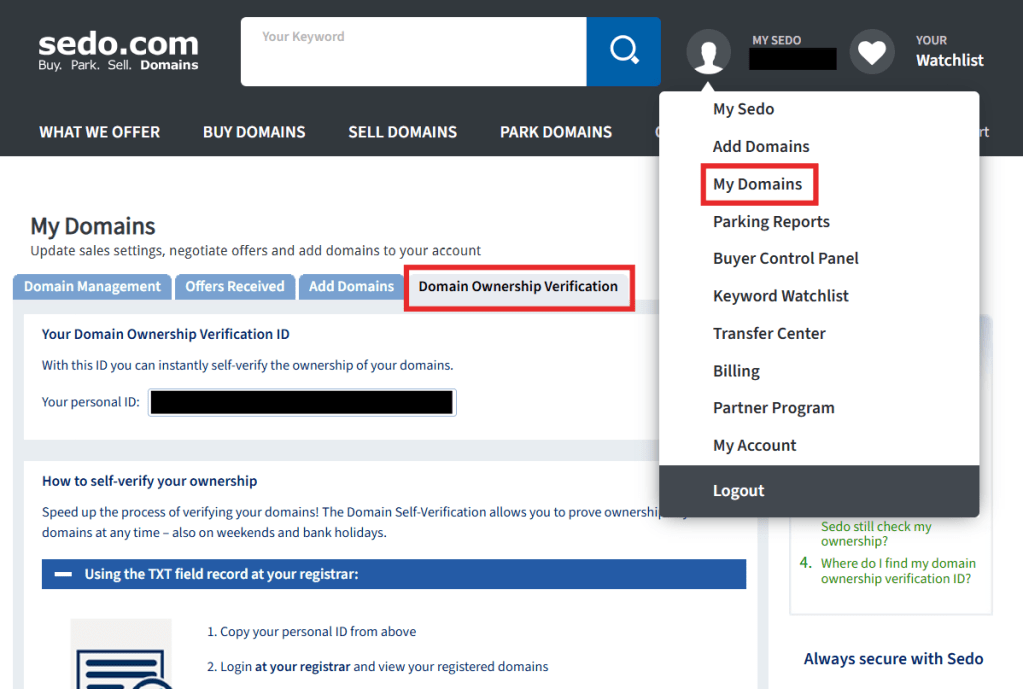Expand the Sell Domains navigation menu
1023x689 pixels.
[402, 132]
